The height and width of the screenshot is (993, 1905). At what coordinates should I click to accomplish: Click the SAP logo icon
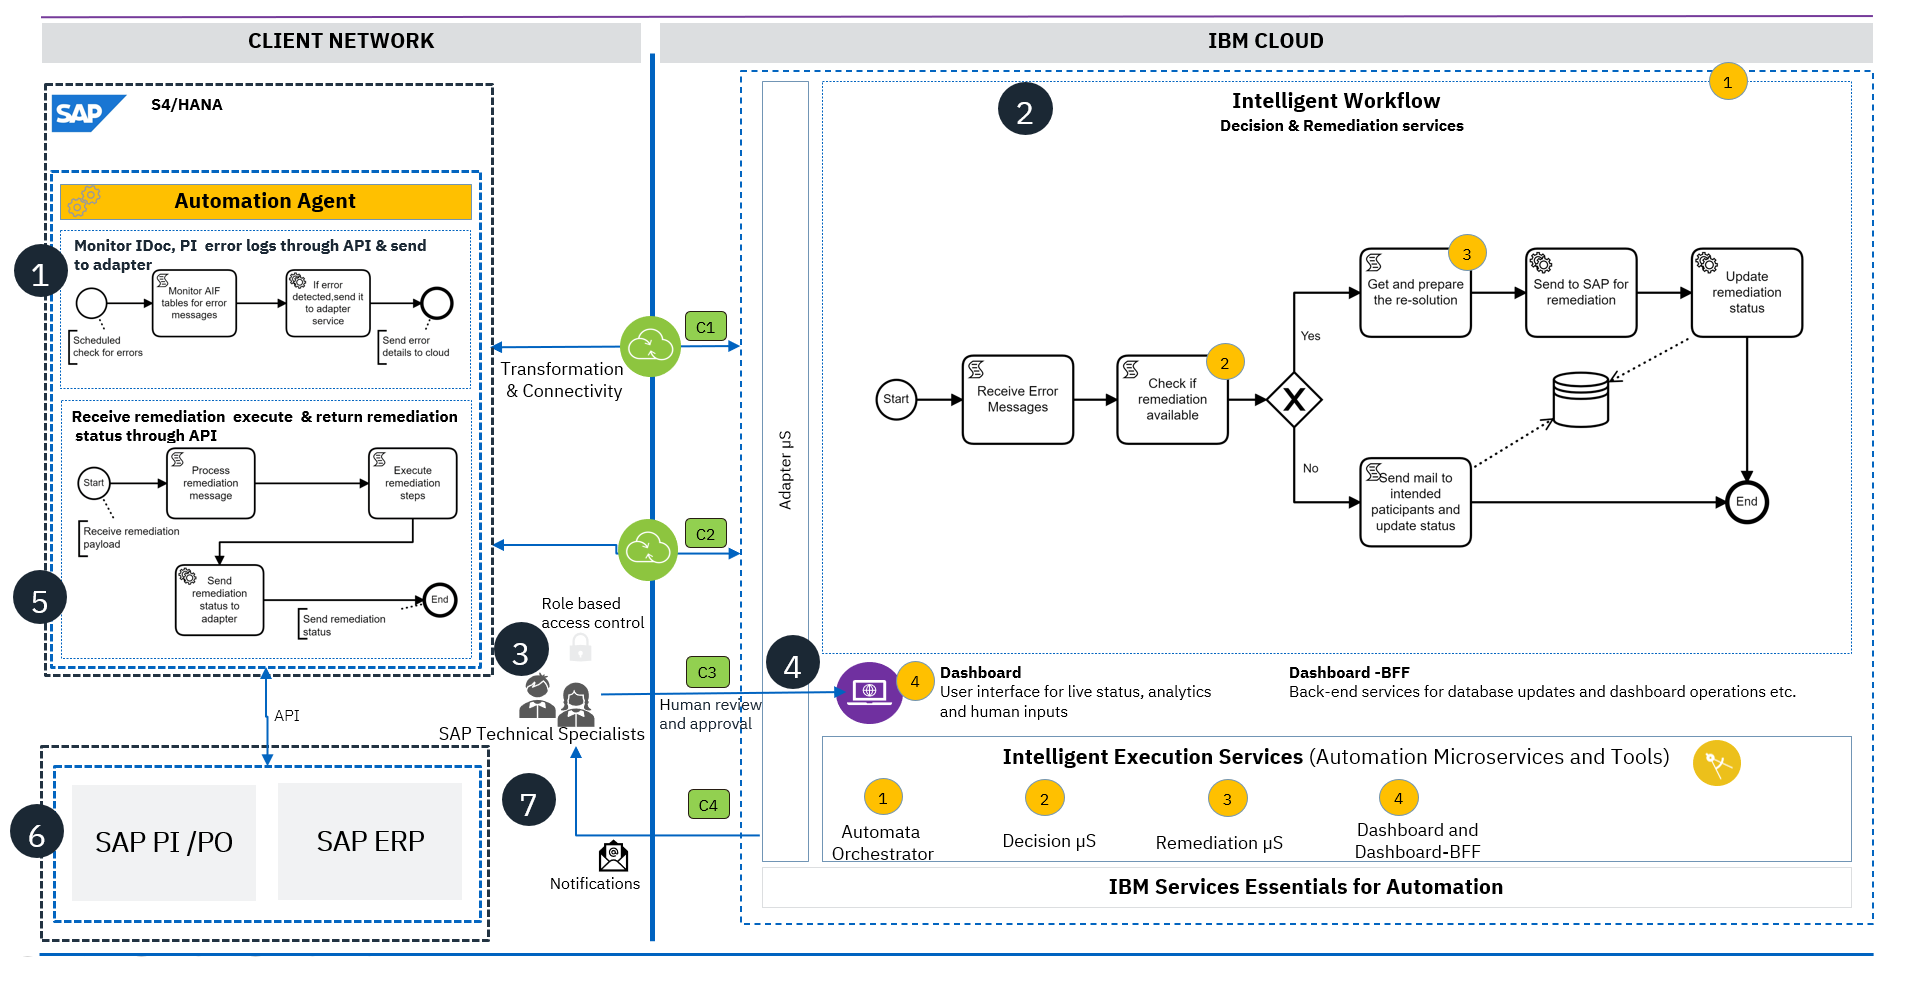[86, 113]
